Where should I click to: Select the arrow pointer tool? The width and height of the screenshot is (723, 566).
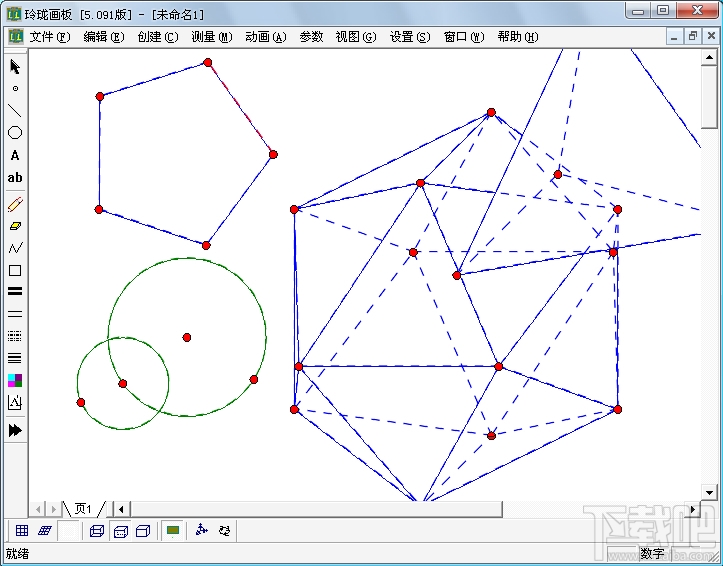pyautogui.click(x=15, y=67)
